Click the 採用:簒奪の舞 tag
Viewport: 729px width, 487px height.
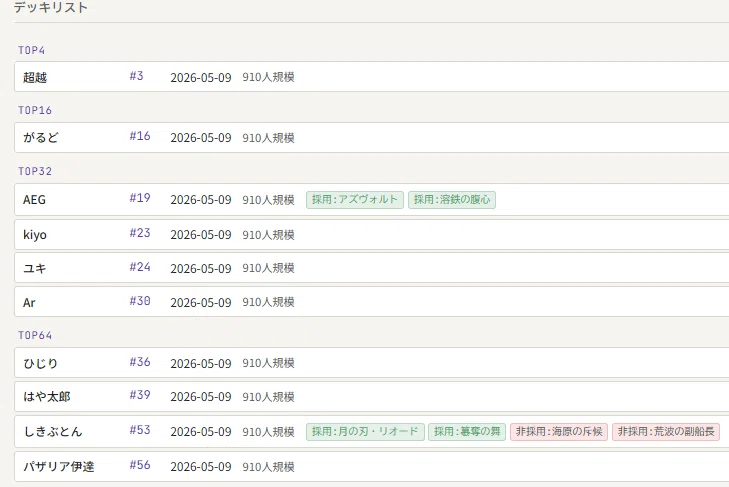[467, 432]
